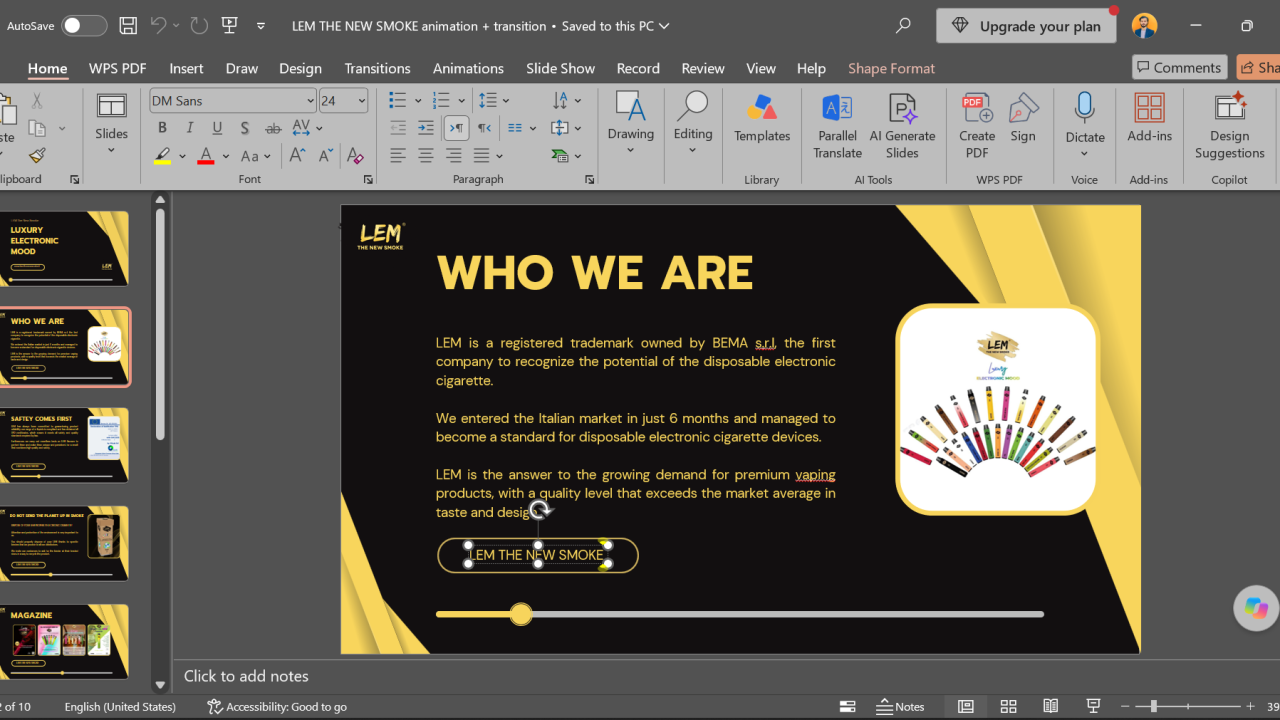Viewport: 1280px width, 720px height.
Task: Apply text shadow formatting
Action: point(245,128)
